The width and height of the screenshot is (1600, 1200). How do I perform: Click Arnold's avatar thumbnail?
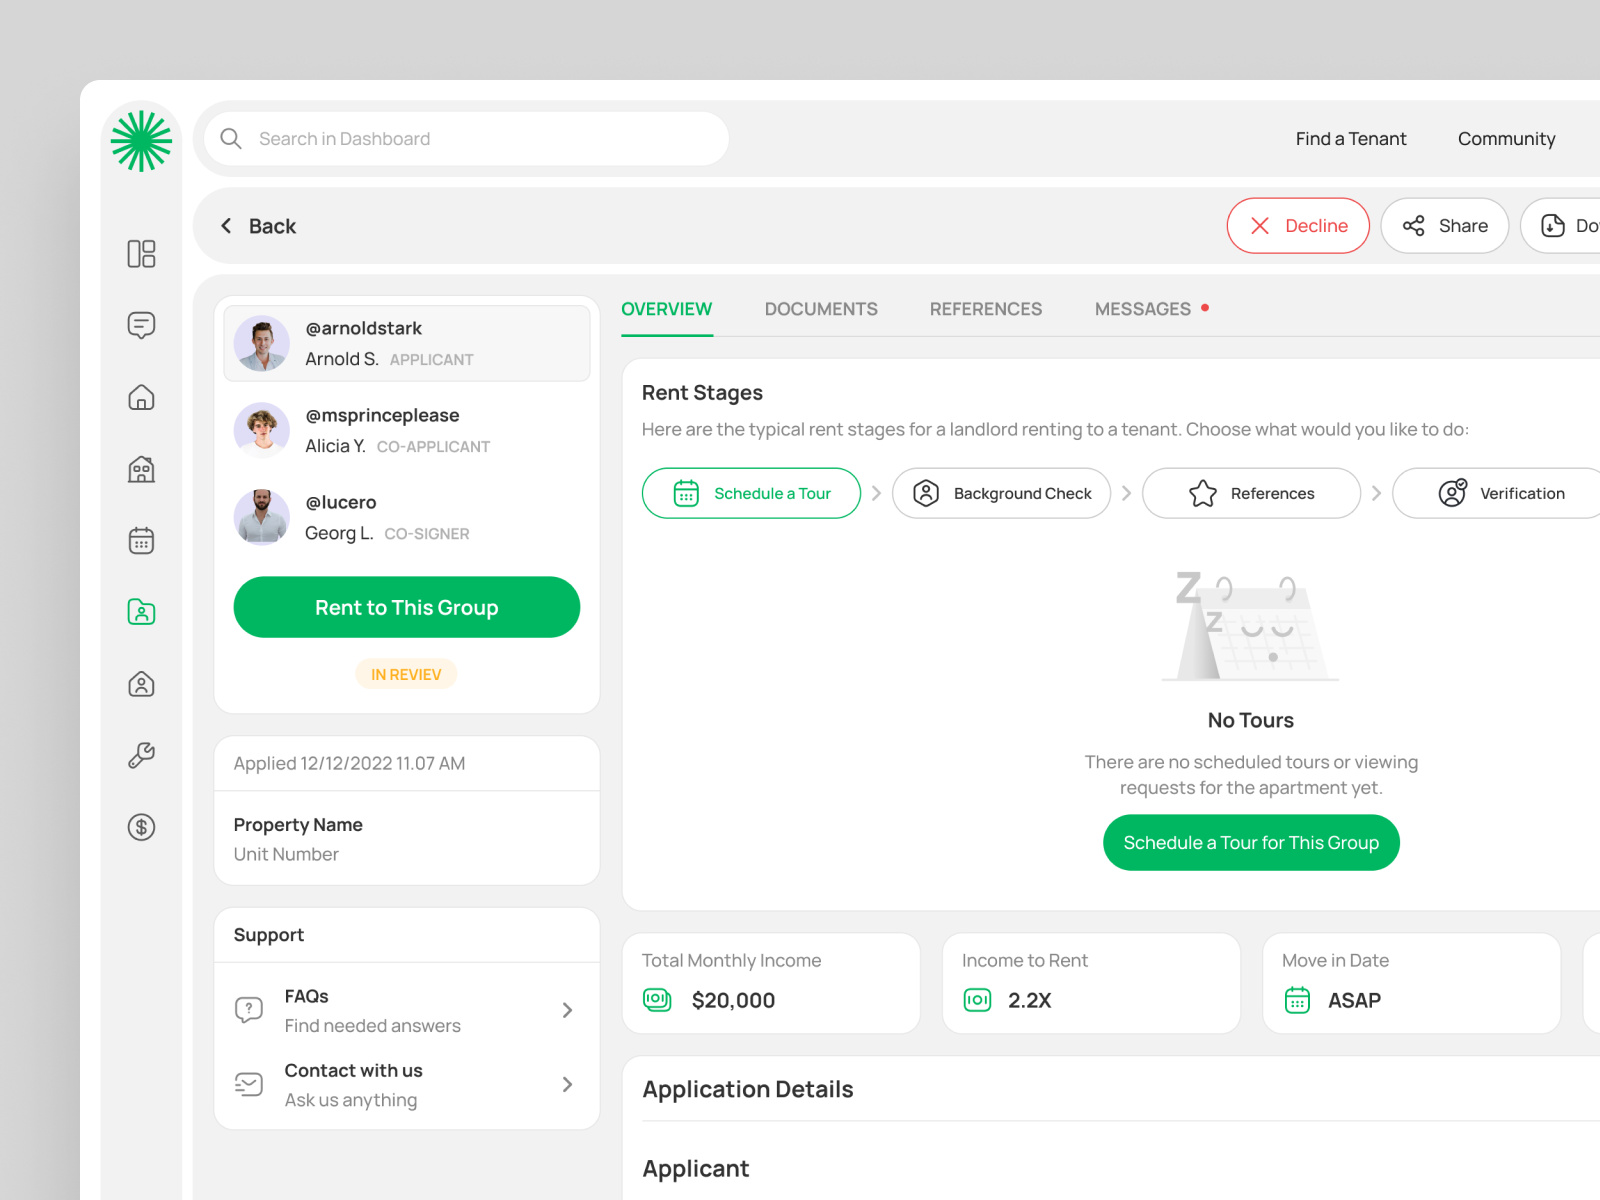click(261, 343)
